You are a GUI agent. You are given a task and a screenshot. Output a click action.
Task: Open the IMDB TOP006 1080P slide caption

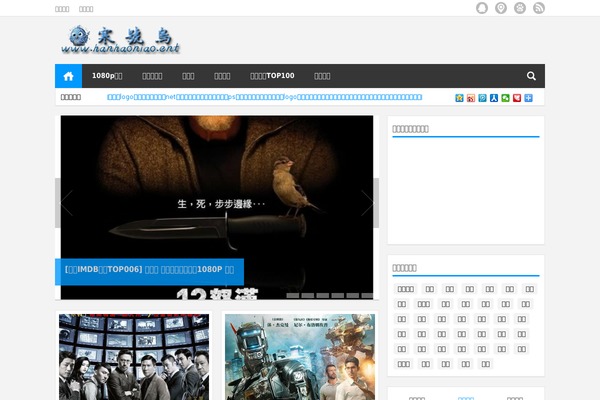(149, 271)
